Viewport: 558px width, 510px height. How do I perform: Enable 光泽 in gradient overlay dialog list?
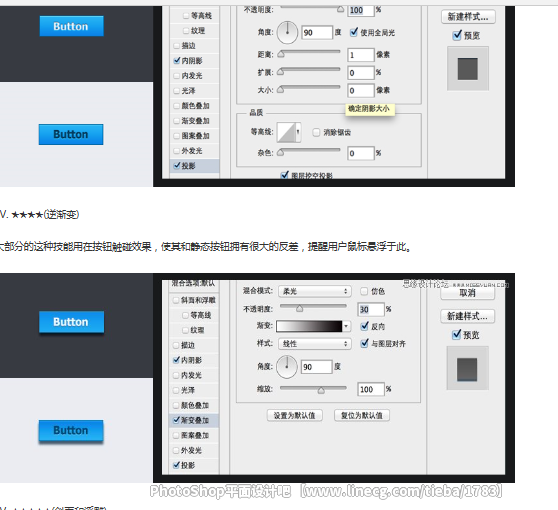(176, 390)
